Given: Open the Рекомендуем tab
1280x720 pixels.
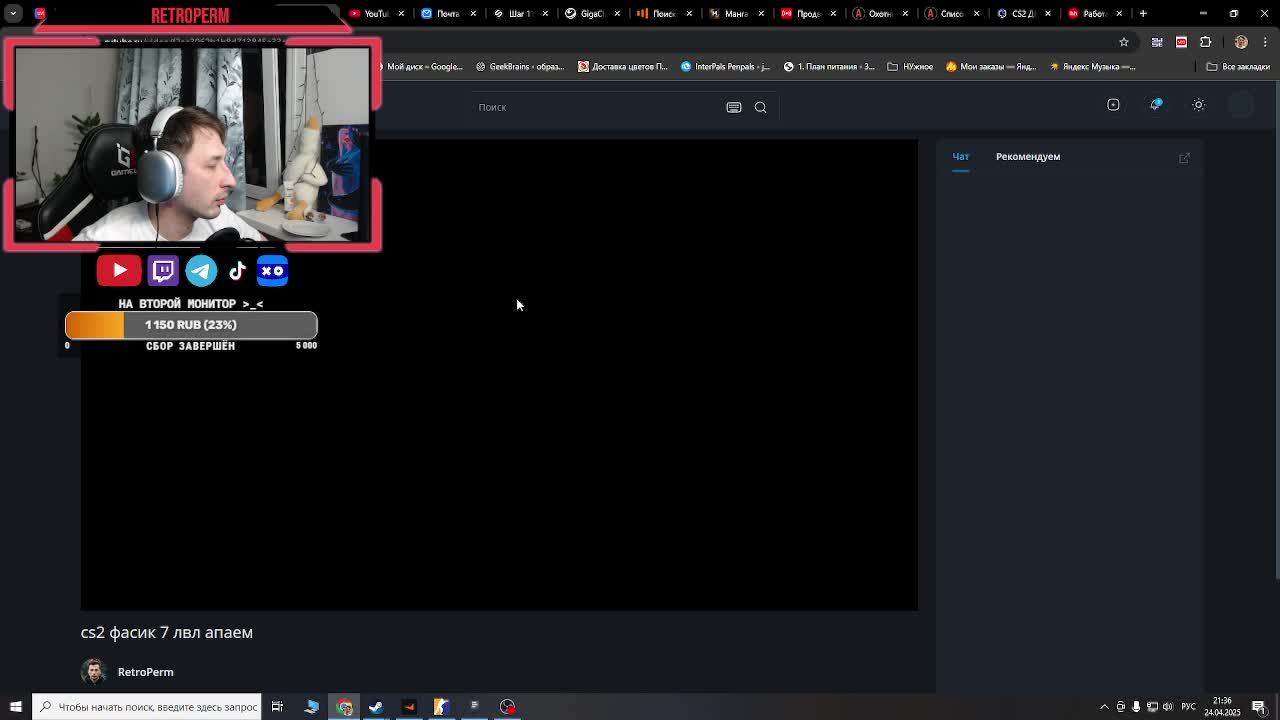Looking at the screenshot, I should pyautogui.click(x=1028, y=157).
